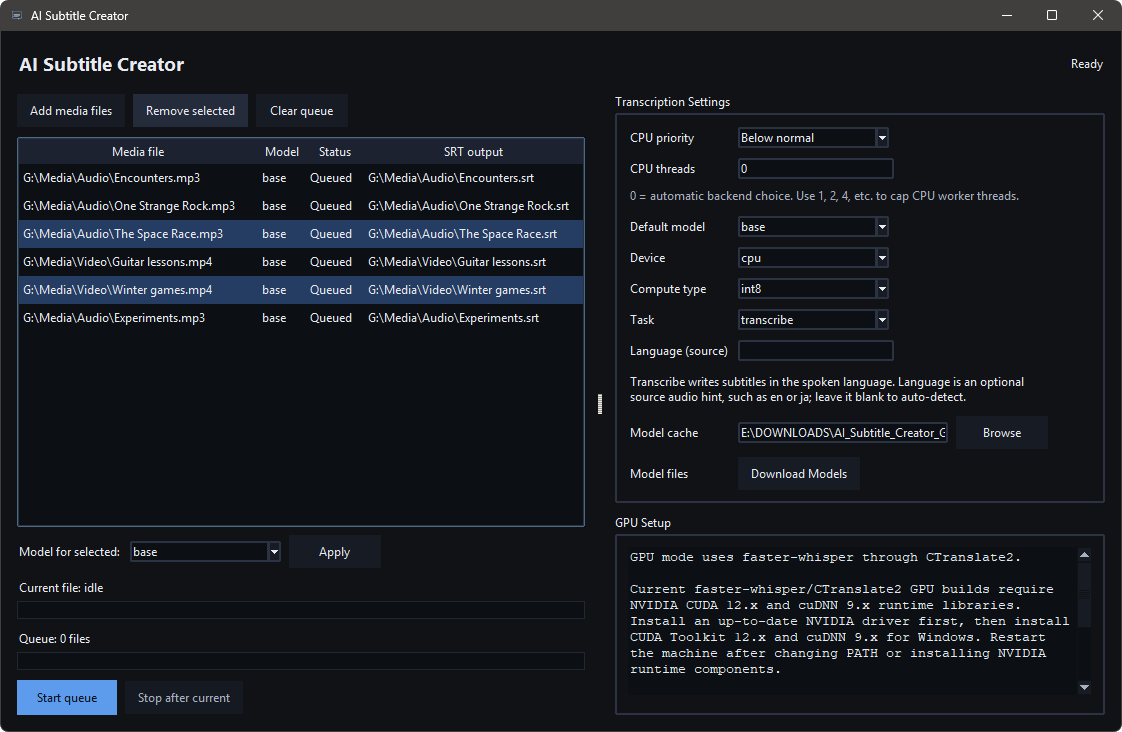Select One Strange Rock.mp3 row
This screenshot has width=1122, height=732.
[301, 206]
